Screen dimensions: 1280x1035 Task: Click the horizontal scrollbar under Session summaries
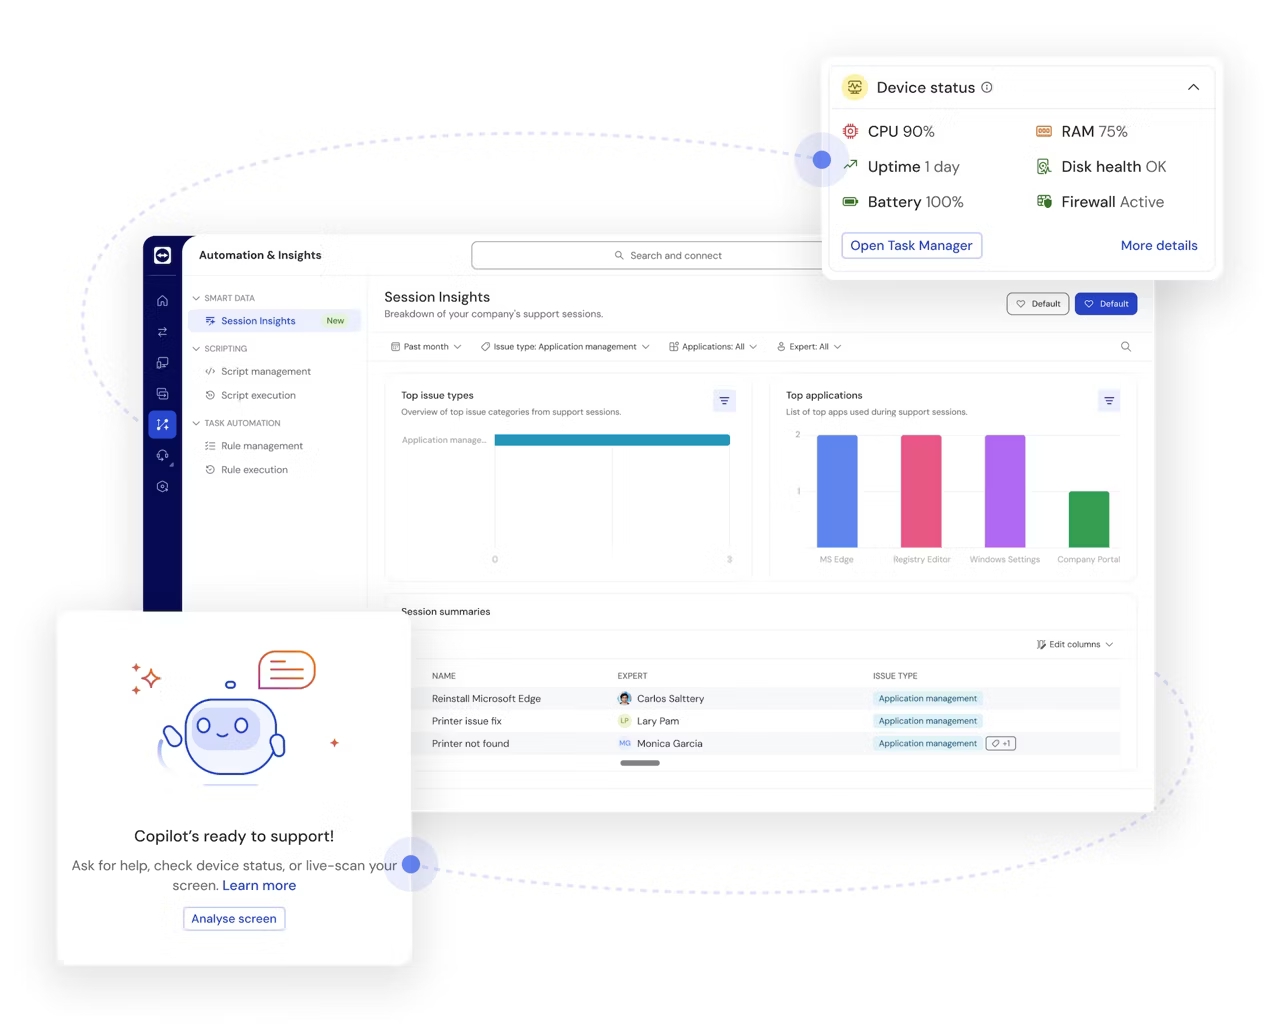click(640, 763)
